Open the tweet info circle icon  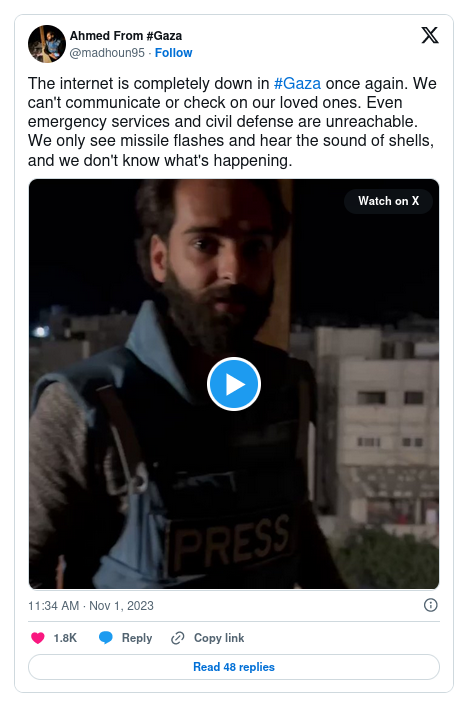point(430,605)
